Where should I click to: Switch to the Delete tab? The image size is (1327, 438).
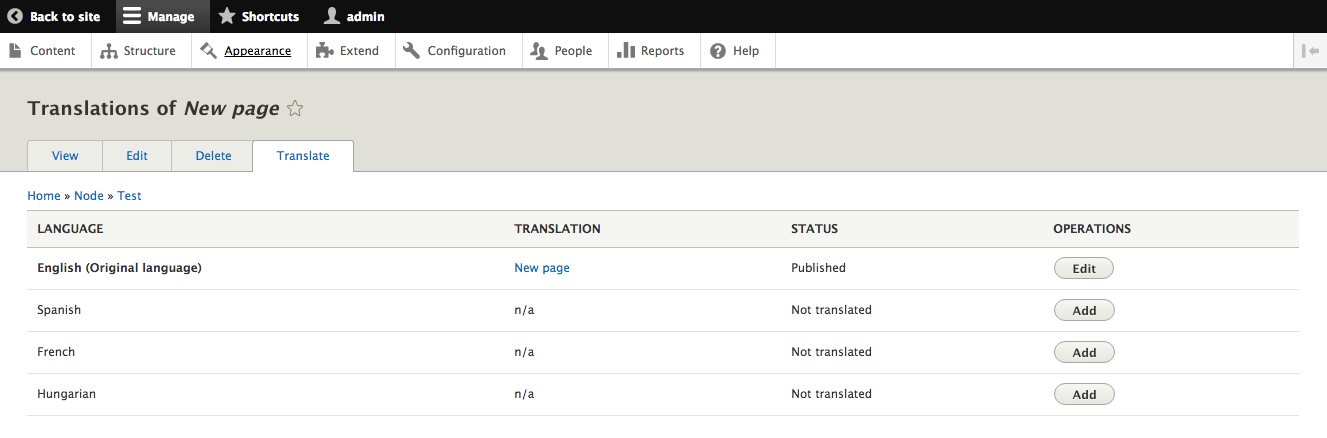coord(213,156)
